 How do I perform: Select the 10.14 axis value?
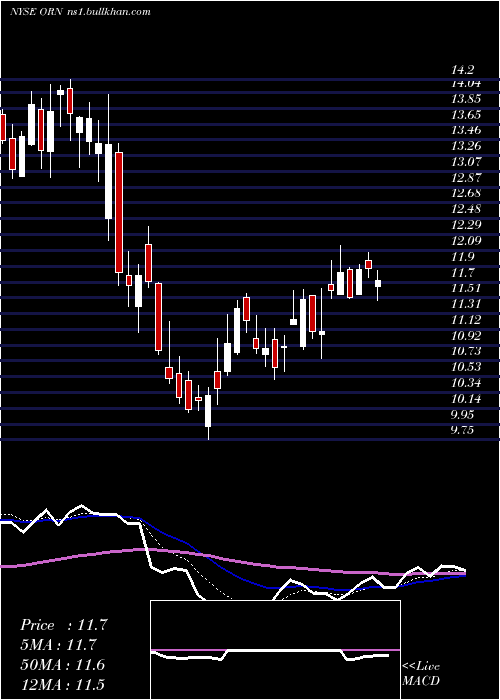click(466, 398)
